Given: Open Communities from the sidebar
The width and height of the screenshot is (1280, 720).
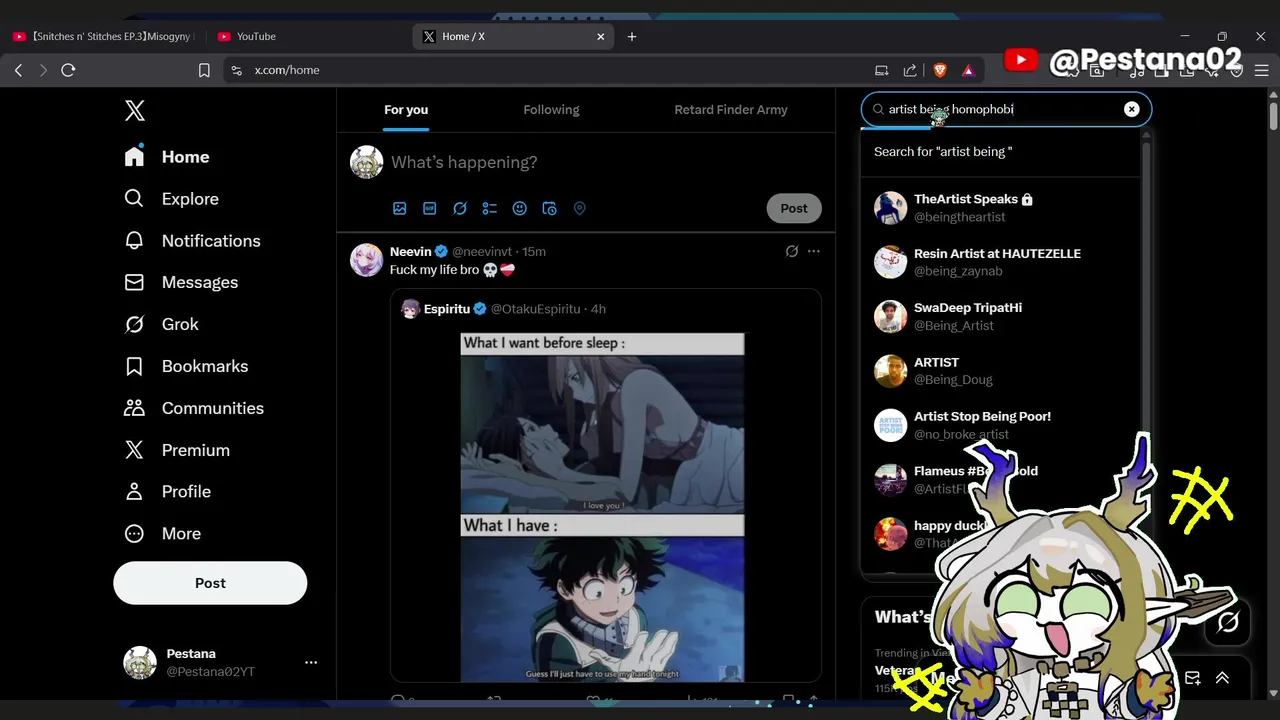Looking at the screenshot, I should tap(193, 408).
